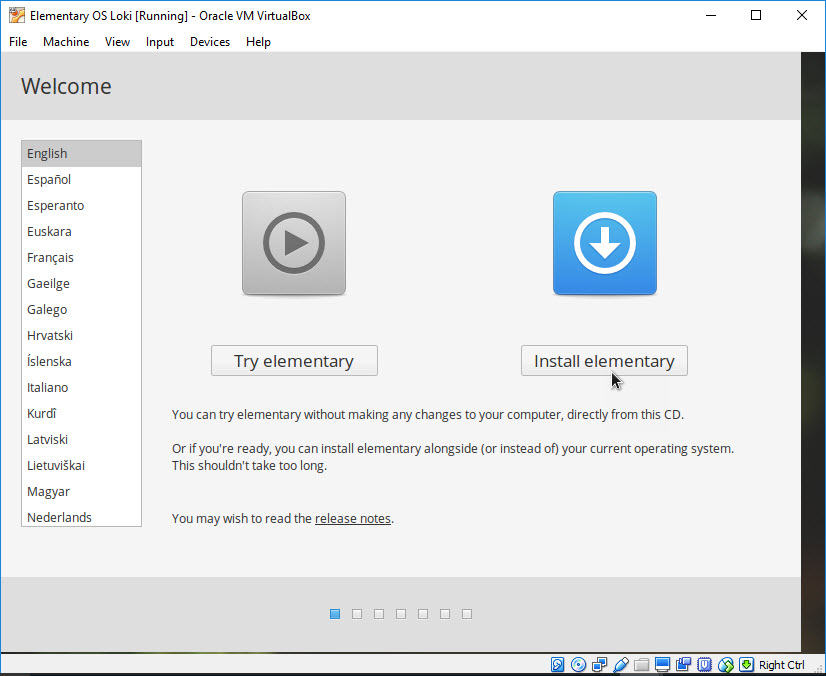Open the Help menu
The width and height of the screenshot is (826, 676).
[258, 42]
